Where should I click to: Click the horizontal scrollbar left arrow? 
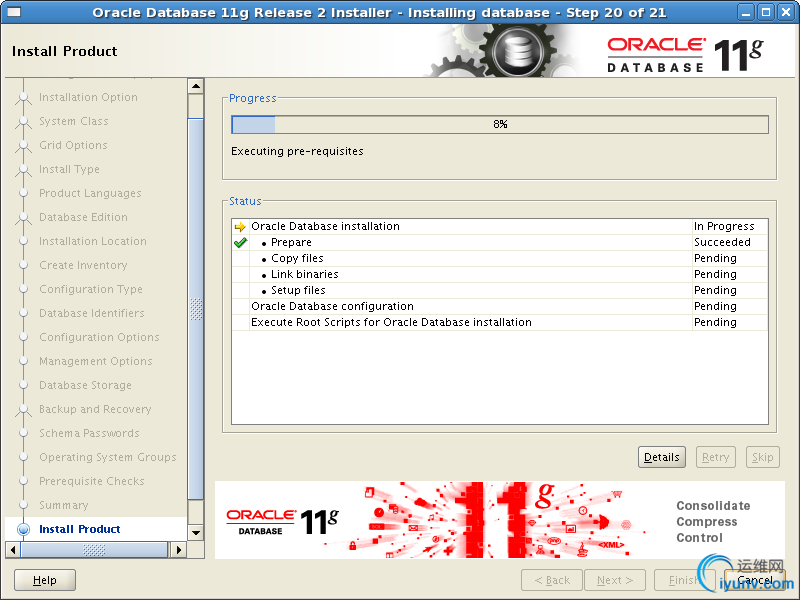[x=11, y=549]
